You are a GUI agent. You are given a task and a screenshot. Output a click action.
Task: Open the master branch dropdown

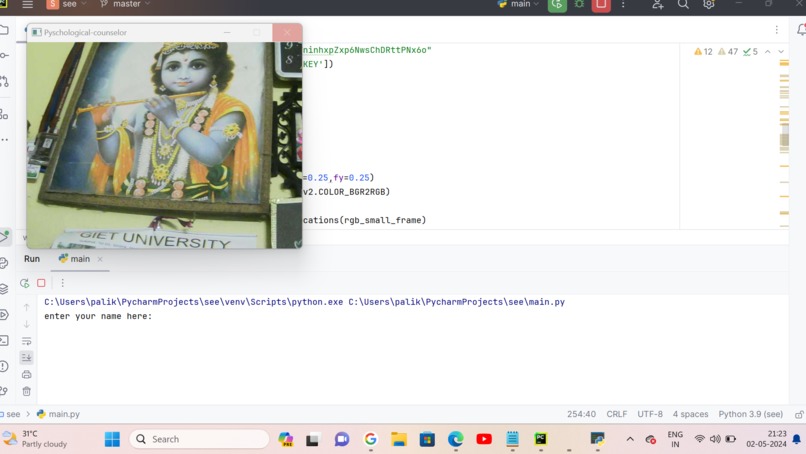point(125,4)
